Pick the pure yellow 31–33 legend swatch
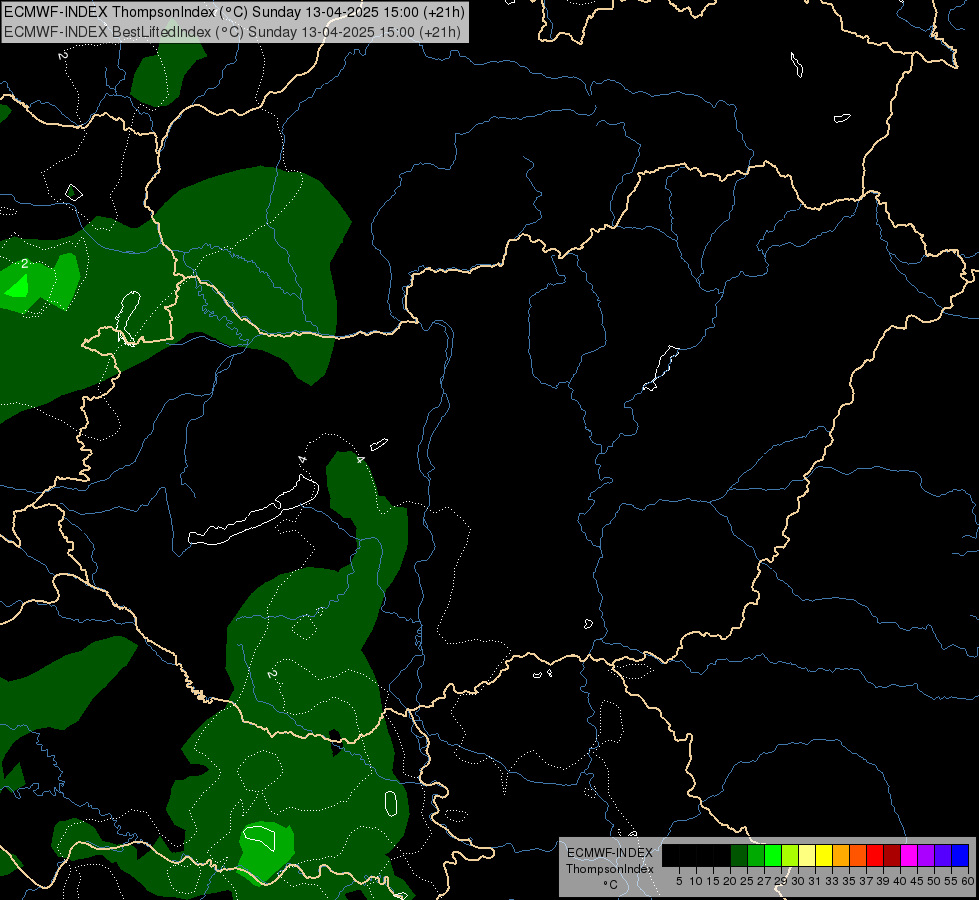This screenshot has width=979, height=900. 824,855
